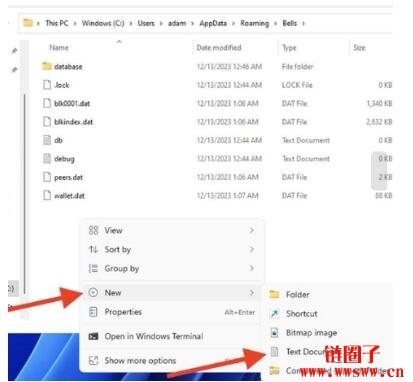
Task: Go to Roaming in the breadcrumb path
Action: (x=254, y=23)
